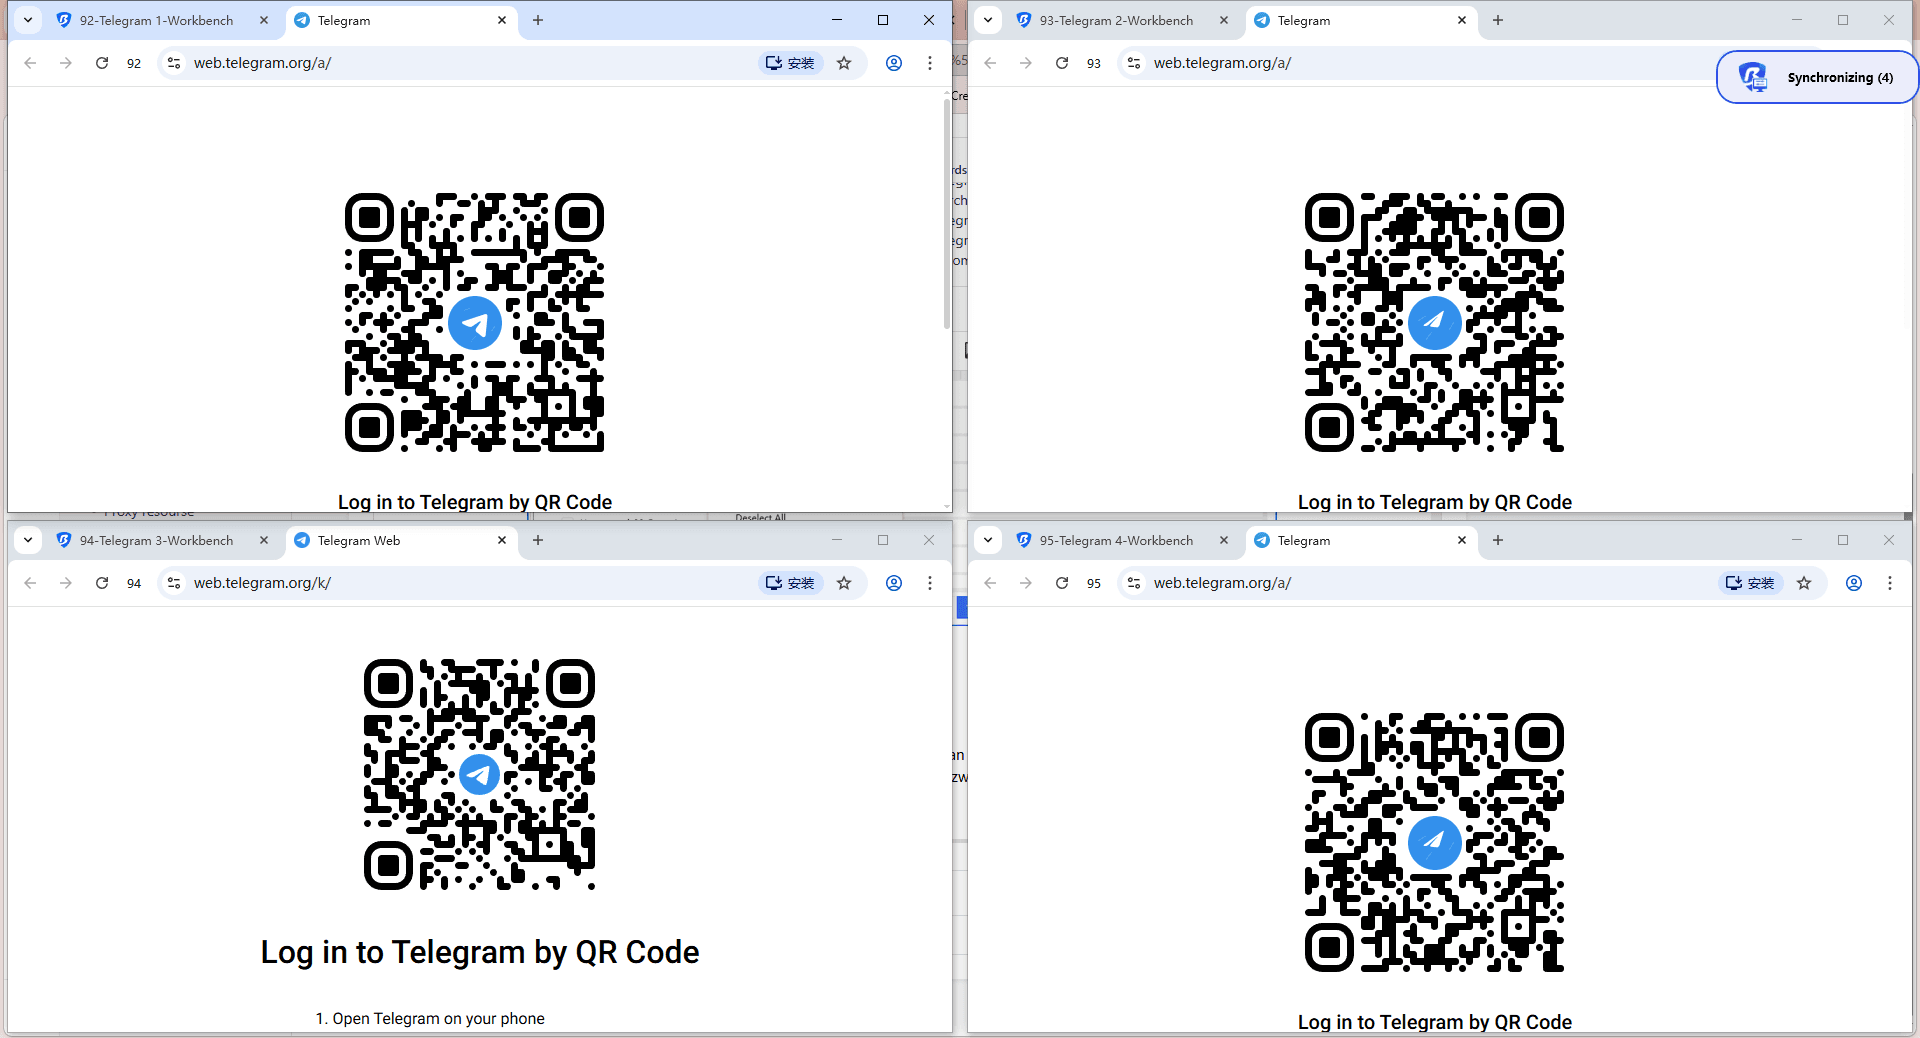The height and width of the screenshot is (1038, 1920).
Task: Reload the web.telegram.org/k/ page
Action: click(102, 583)
